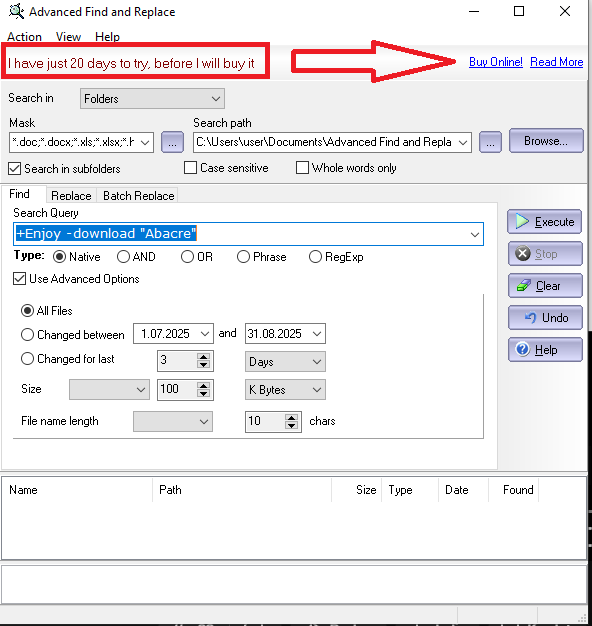The image size is (592, 626).
Task: Open the Size comparison dropdown
Action: point(109,390)
